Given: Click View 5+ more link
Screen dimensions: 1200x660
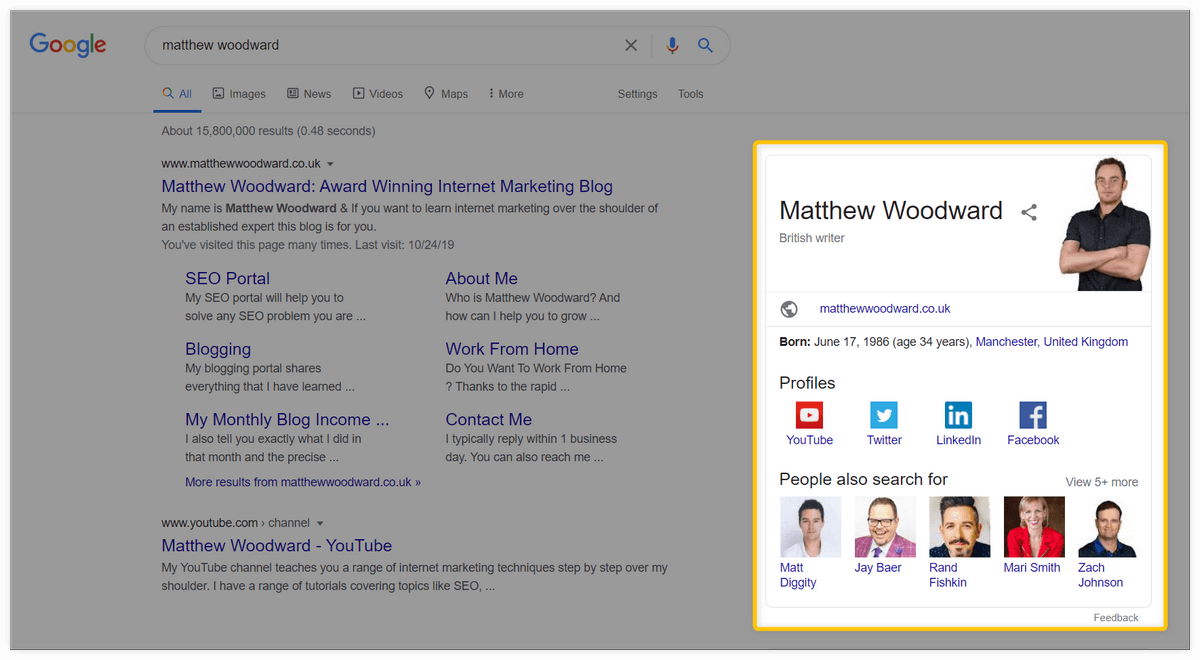Looking at the screenshot, I should pyautogui.click(x=1101, y=482).
